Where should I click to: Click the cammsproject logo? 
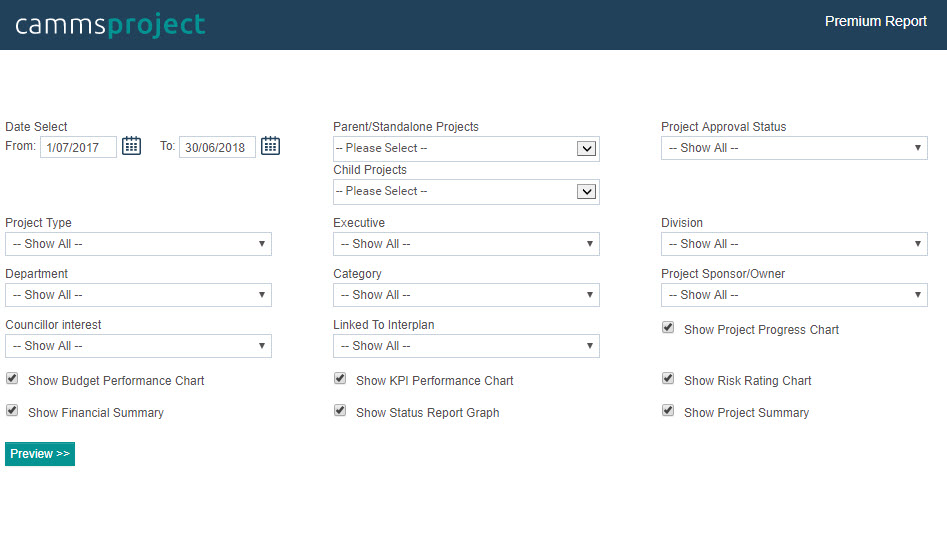111,25
